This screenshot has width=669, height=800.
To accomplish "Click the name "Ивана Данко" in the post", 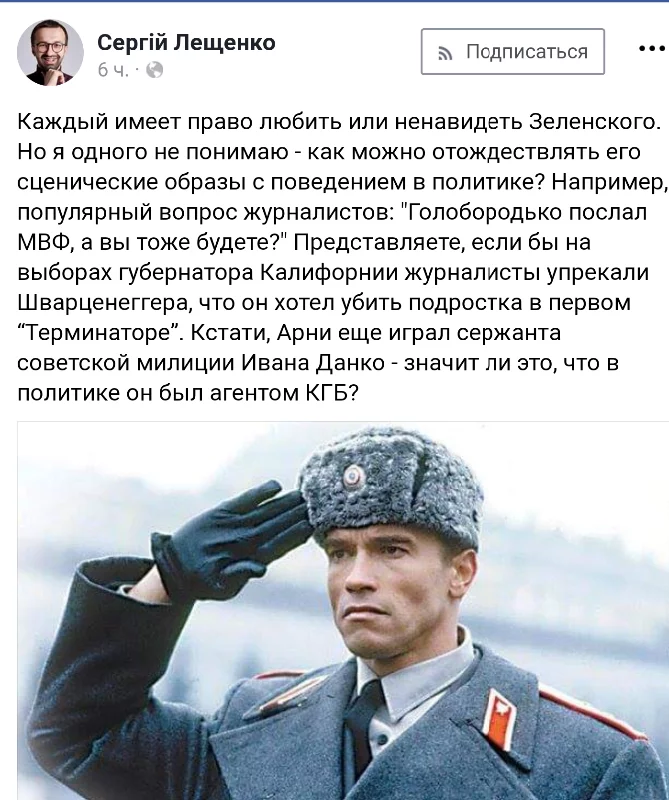I will pos(312,363).
